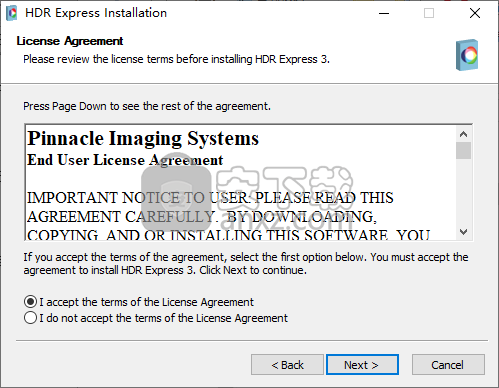Click the disabled maximize window button
Screen dimensions: 499x388
[429, 13]
